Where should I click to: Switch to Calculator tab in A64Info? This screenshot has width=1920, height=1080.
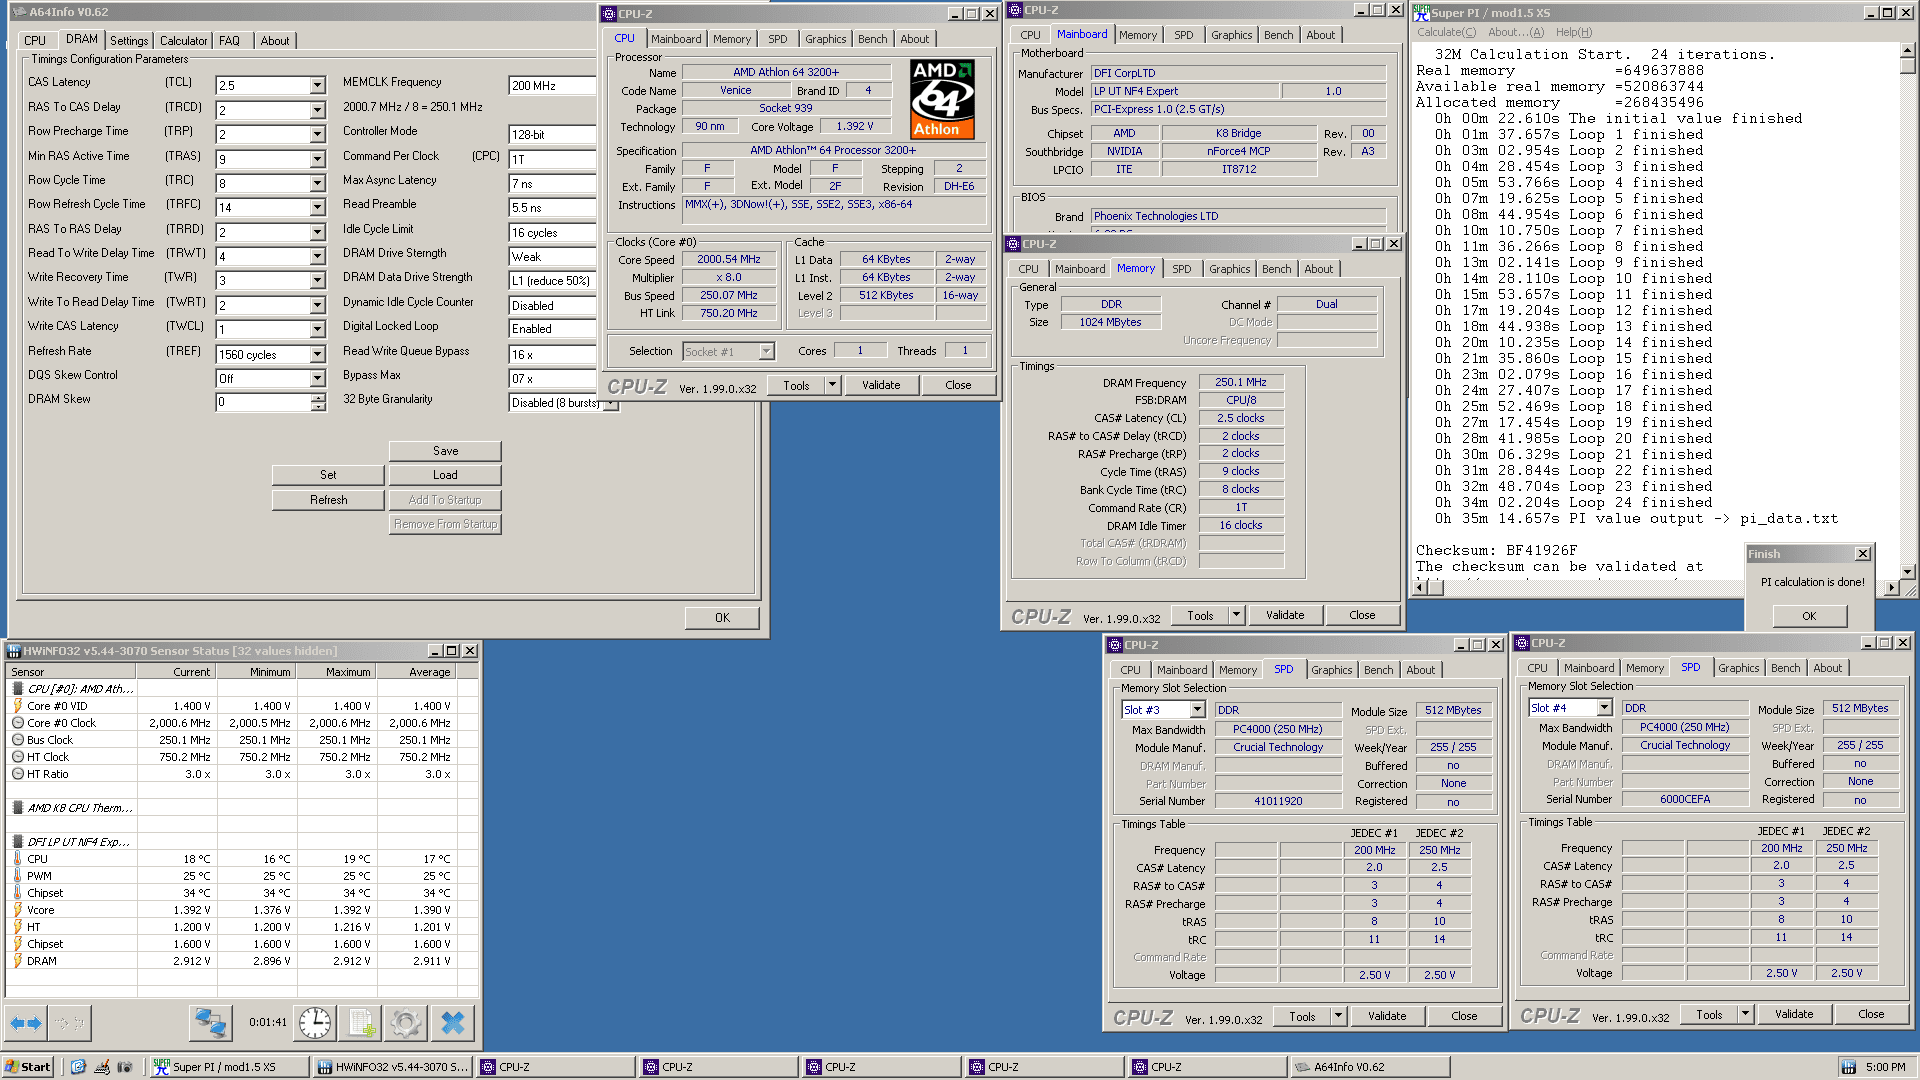click(x=184, y=41)
